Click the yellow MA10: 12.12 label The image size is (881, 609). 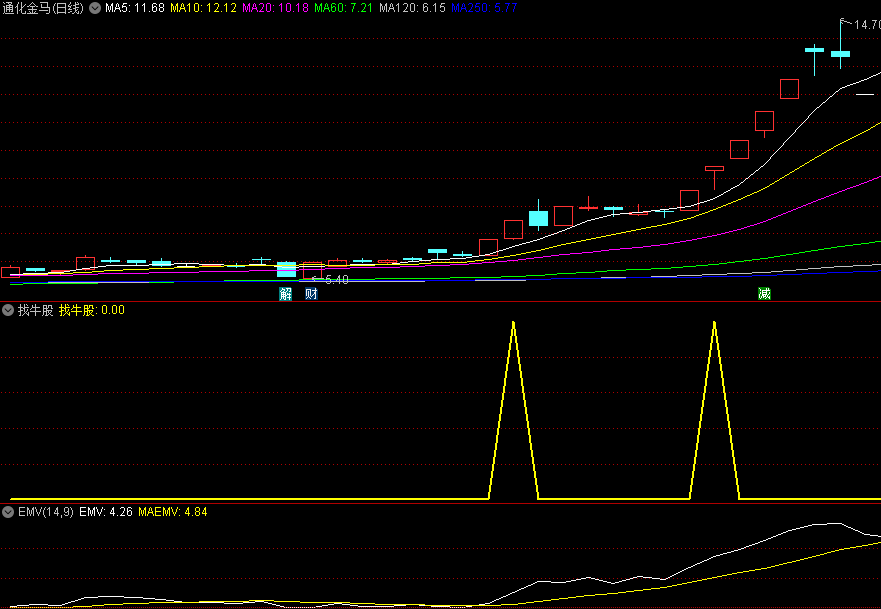203,8
